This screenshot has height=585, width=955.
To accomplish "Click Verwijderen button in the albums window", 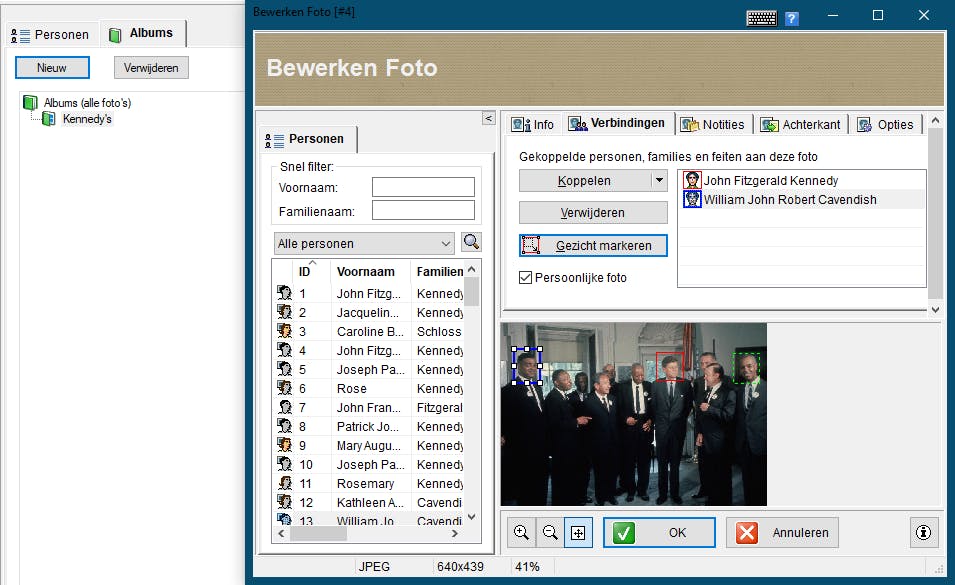I will pos(151,68).
